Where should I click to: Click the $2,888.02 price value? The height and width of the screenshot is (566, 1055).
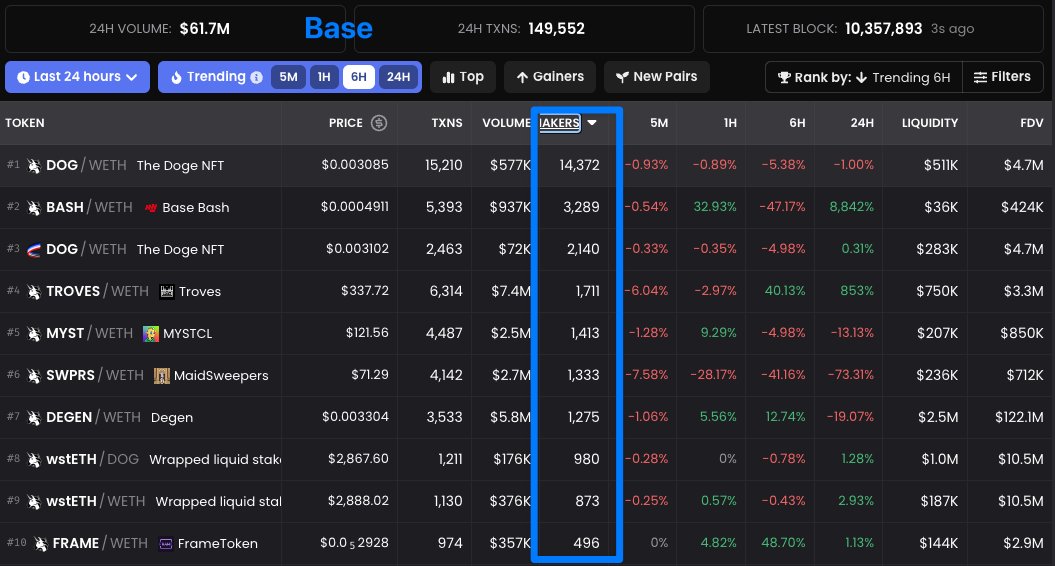coord(358,501)
